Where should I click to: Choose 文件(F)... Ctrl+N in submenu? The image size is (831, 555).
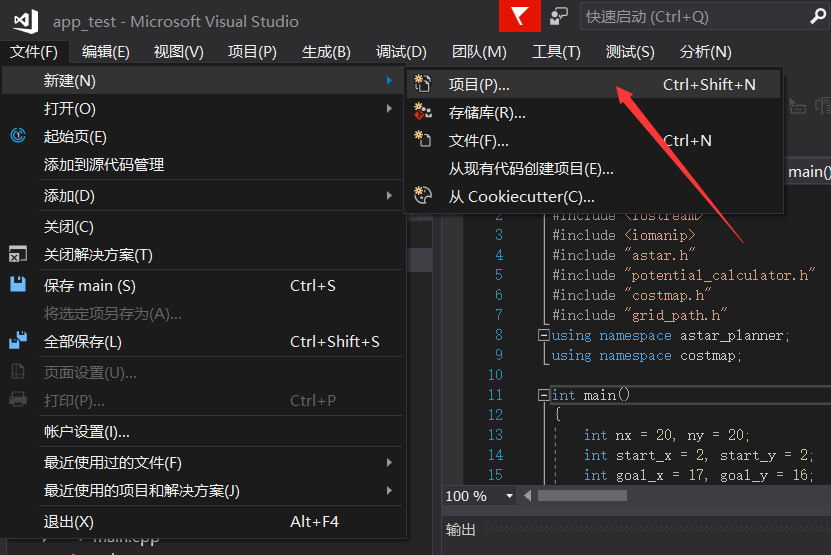pos(594,140)
